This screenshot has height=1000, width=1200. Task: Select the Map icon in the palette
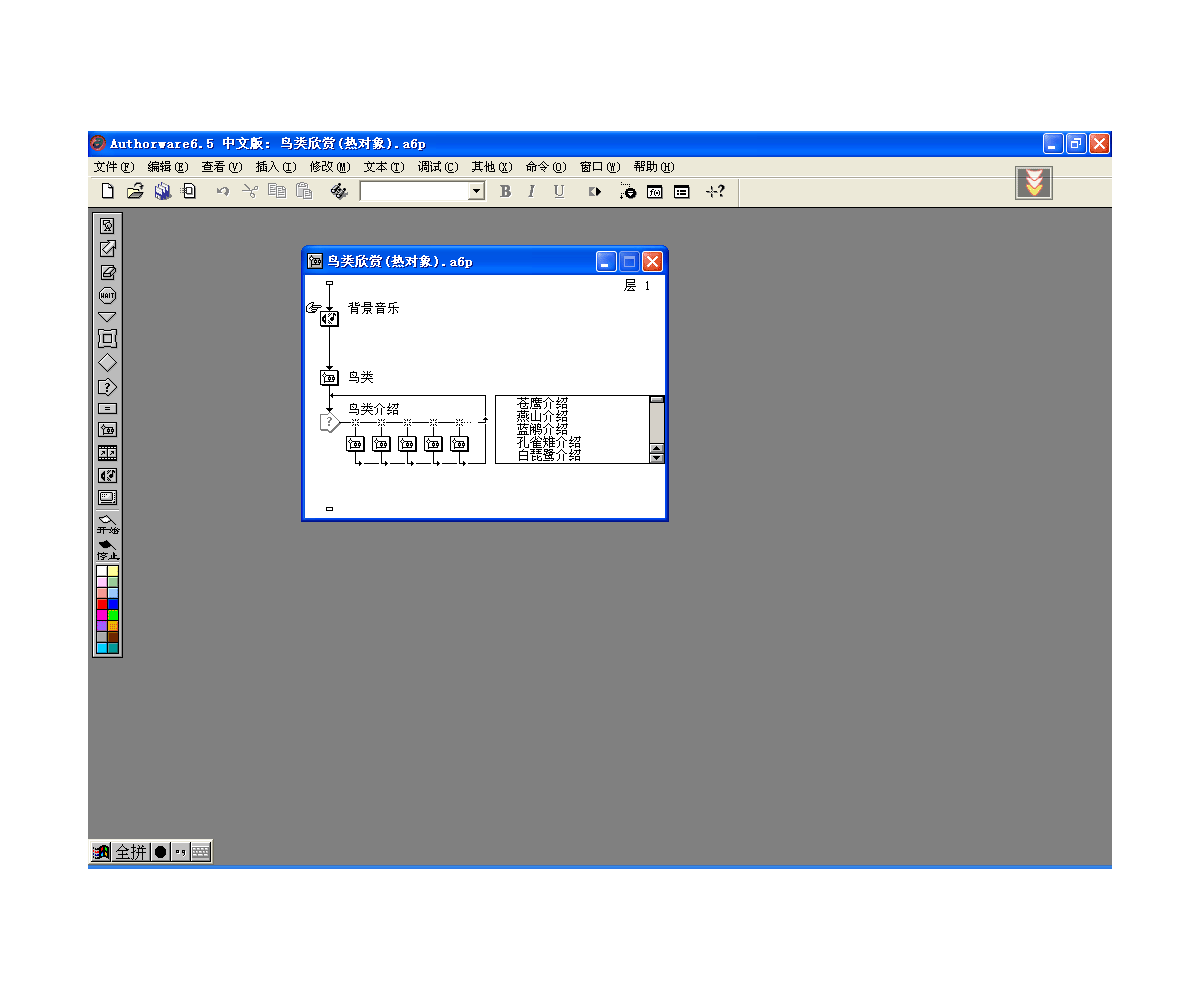click(x=107, y=429)
